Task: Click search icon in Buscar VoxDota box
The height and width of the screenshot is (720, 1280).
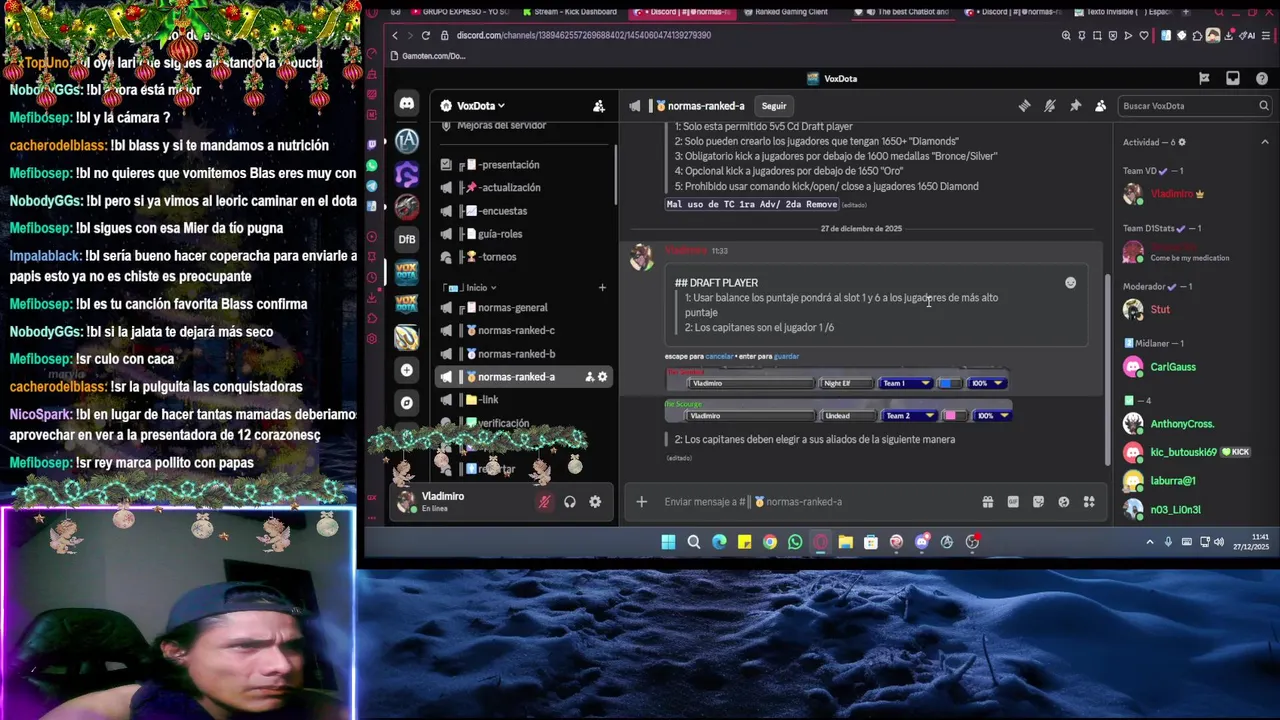Action: tap(1264, 106)
